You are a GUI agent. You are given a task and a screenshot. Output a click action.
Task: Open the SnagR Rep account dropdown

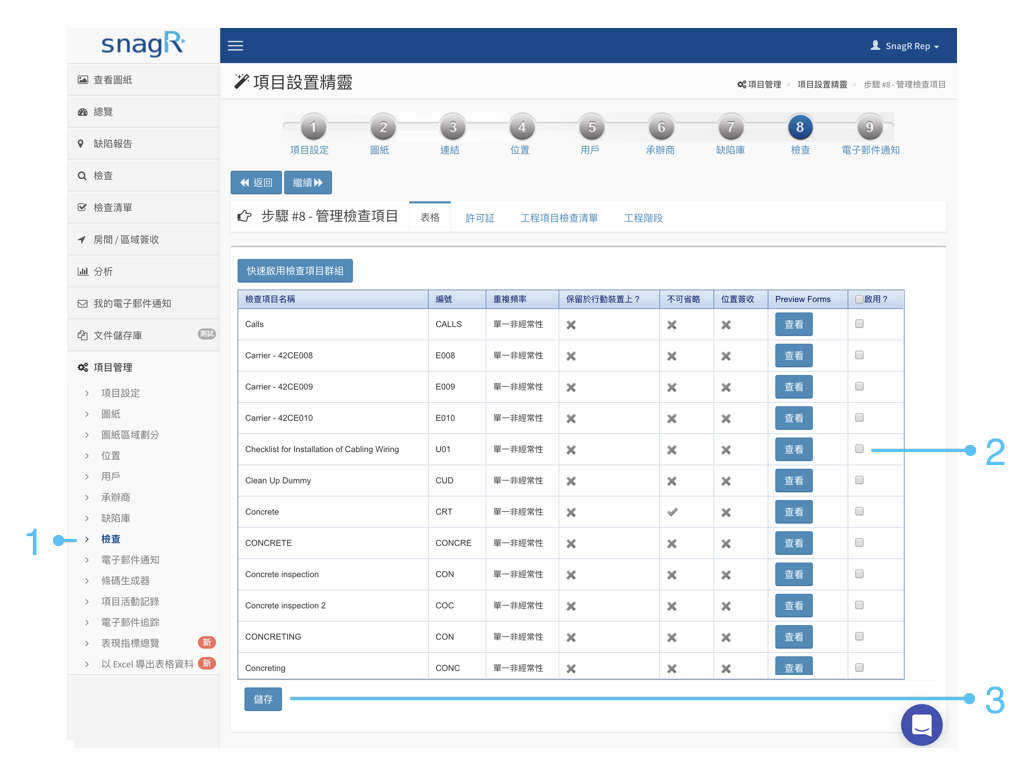pos(905,46)
